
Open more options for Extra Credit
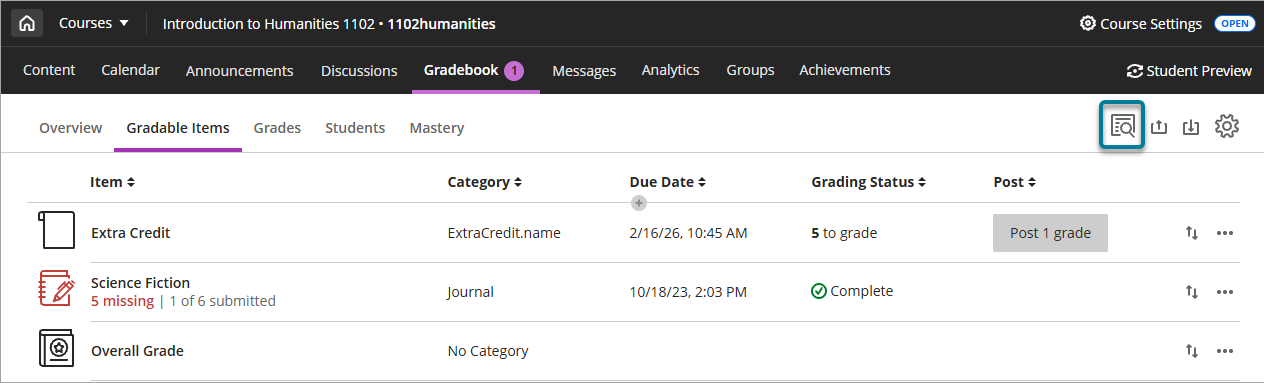click(1225, 233)
